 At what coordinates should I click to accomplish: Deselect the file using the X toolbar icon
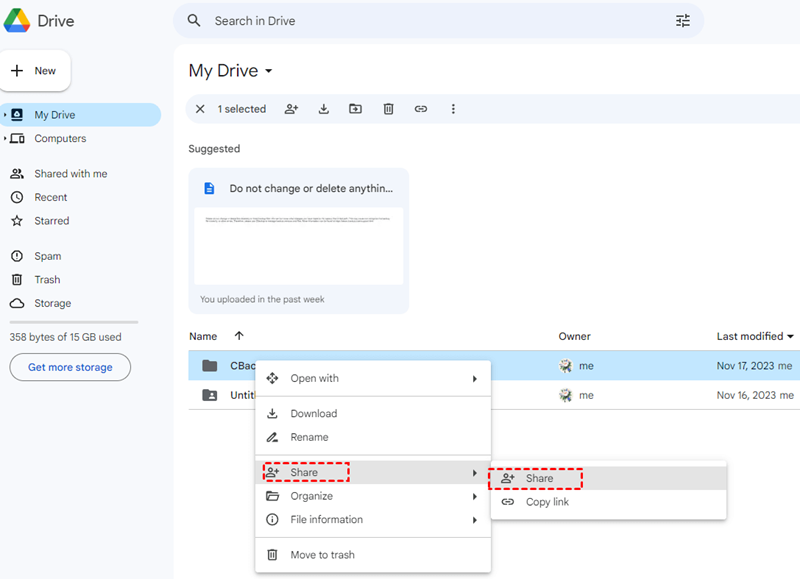(x=200, y=109)
